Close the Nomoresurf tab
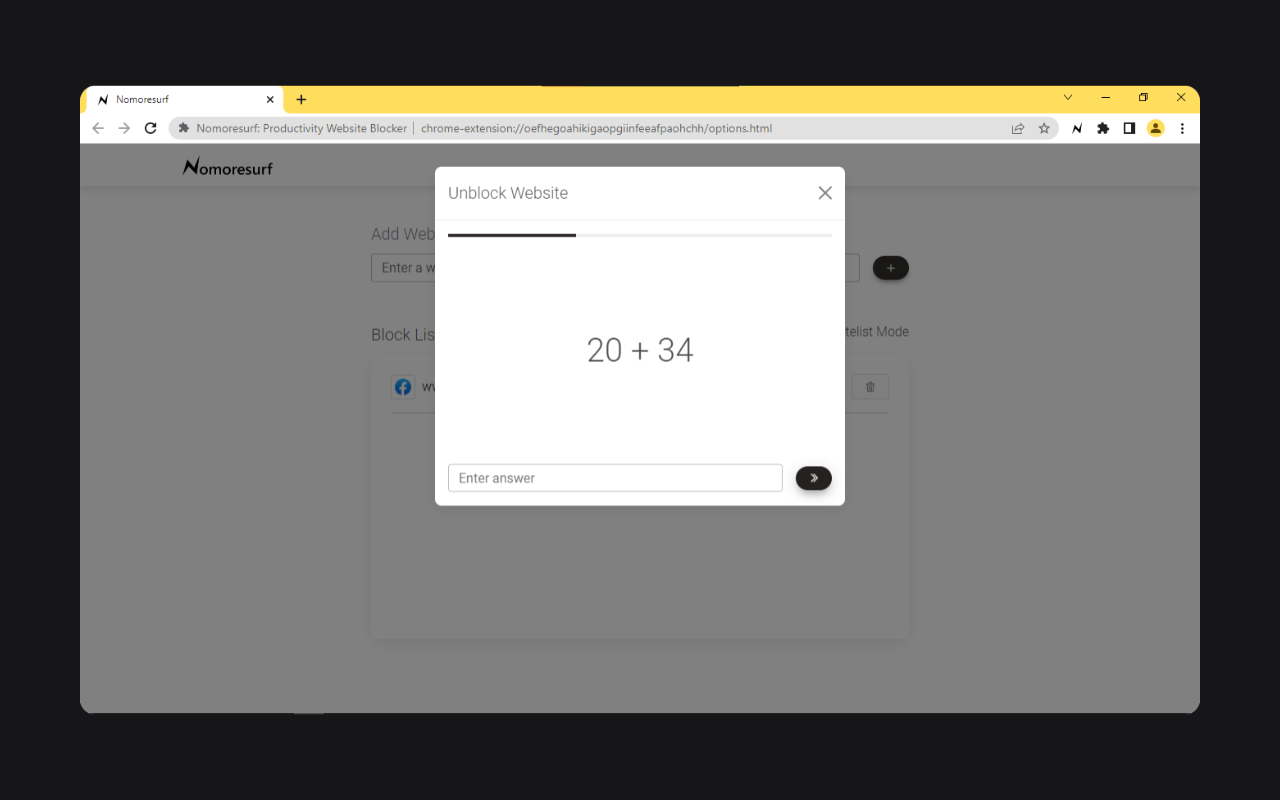The height and width of the screenshot is (800, 1280). (x=270, y=99)
